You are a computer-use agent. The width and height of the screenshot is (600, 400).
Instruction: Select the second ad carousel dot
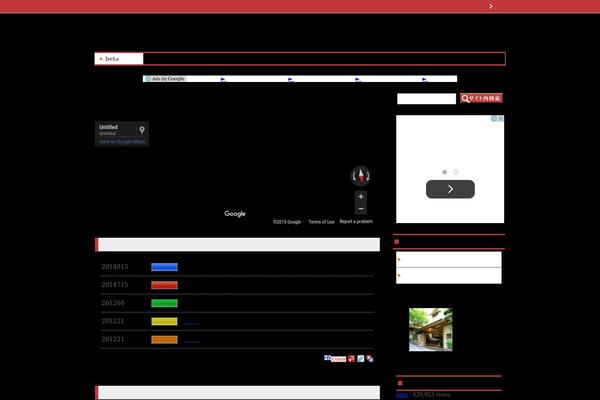pyautogui.click(x=456, y=172)
